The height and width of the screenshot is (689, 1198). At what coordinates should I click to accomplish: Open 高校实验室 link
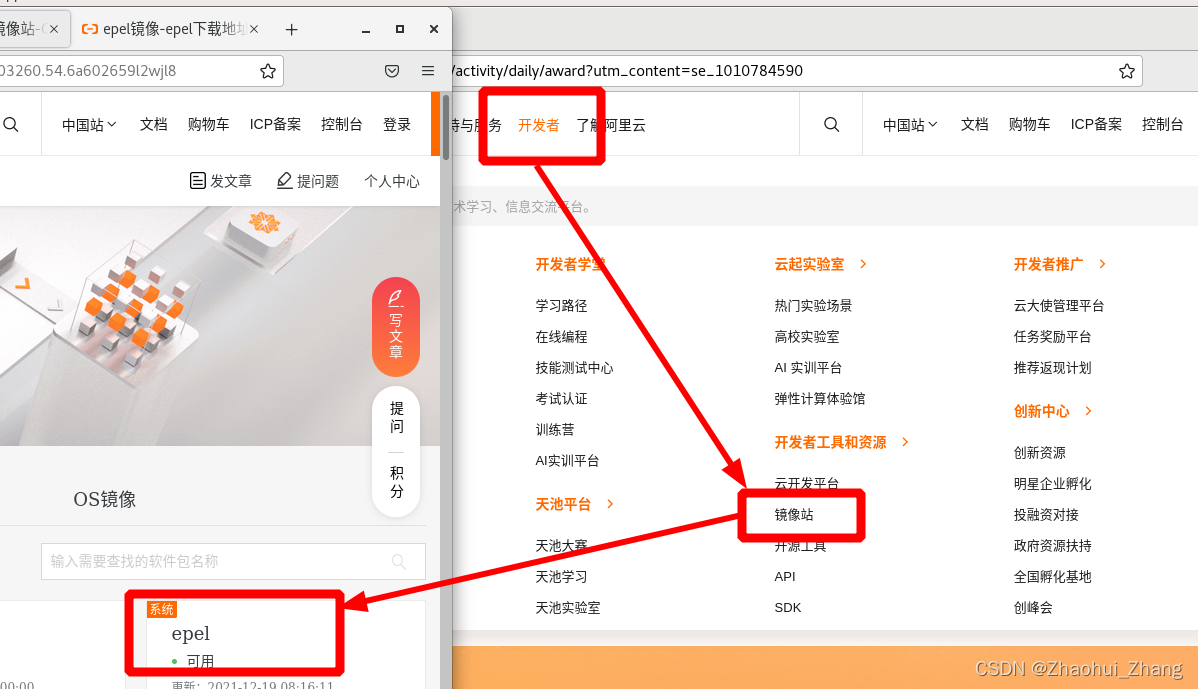click(x=807, y=337)
